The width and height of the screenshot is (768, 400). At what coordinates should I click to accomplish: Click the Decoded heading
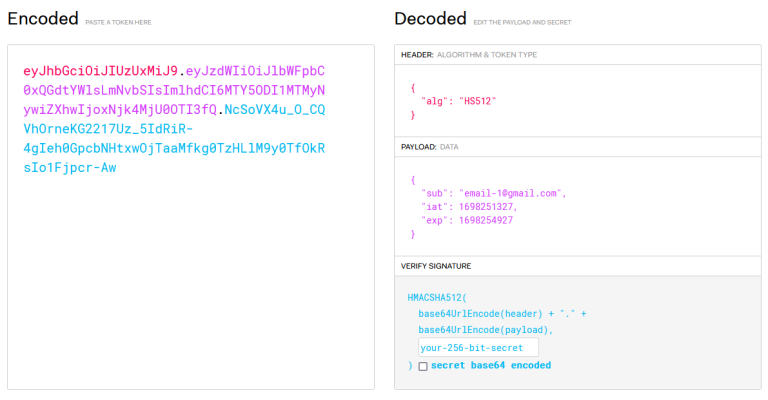[x=430, y=18]
